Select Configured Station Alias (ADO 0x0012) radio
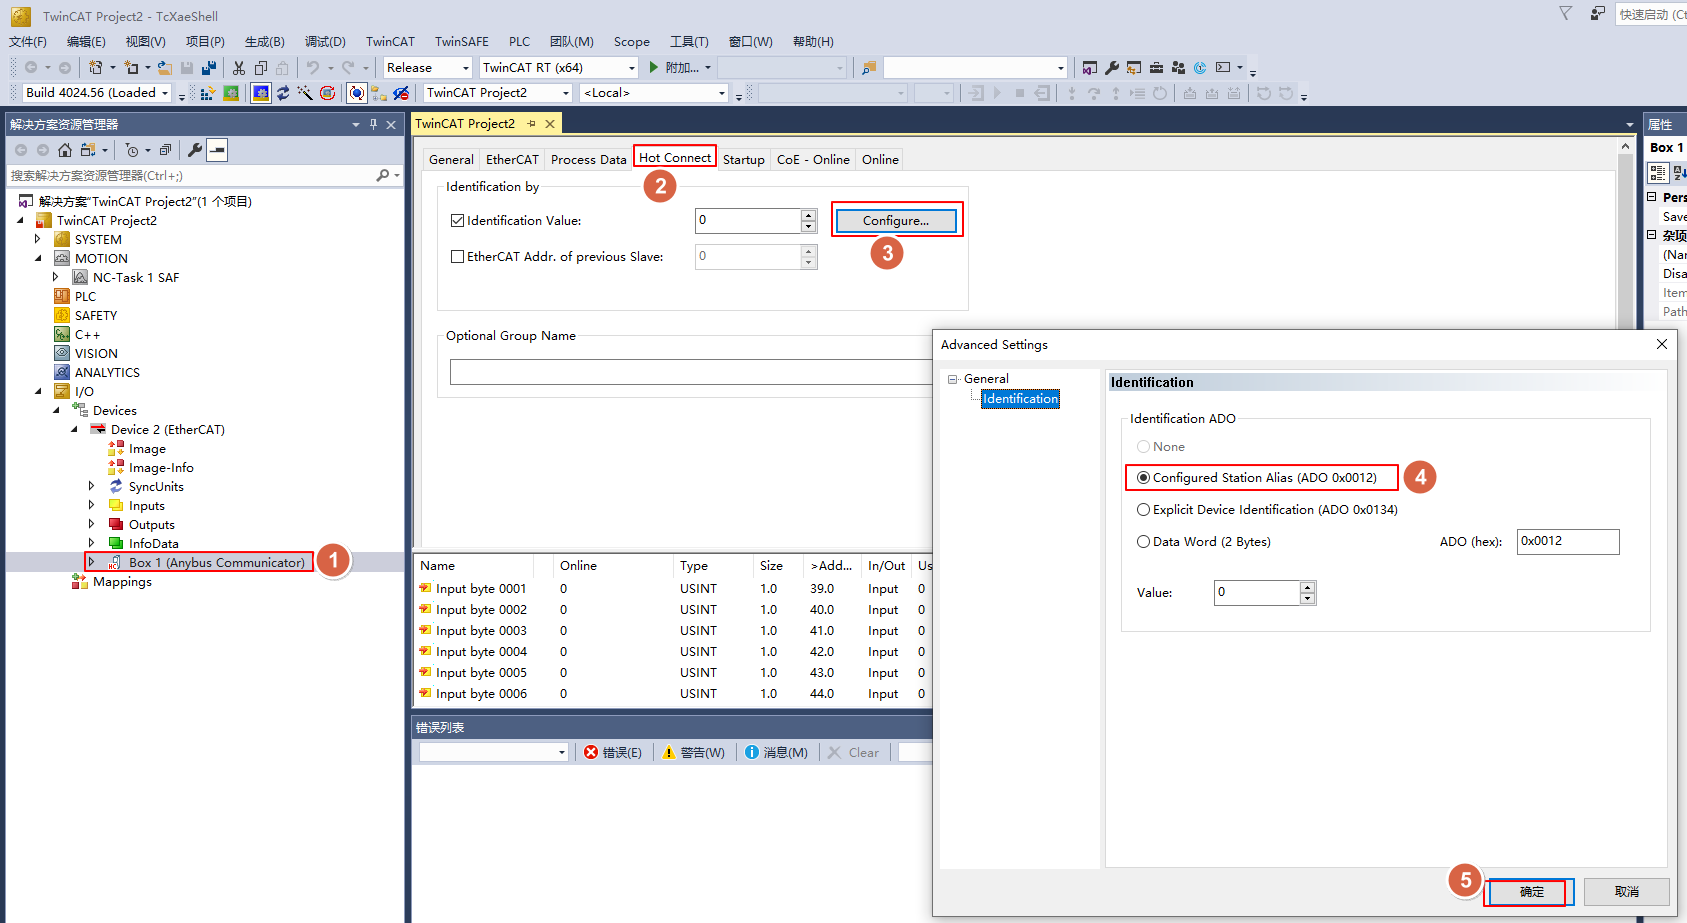 click(x=1143, y=477)
